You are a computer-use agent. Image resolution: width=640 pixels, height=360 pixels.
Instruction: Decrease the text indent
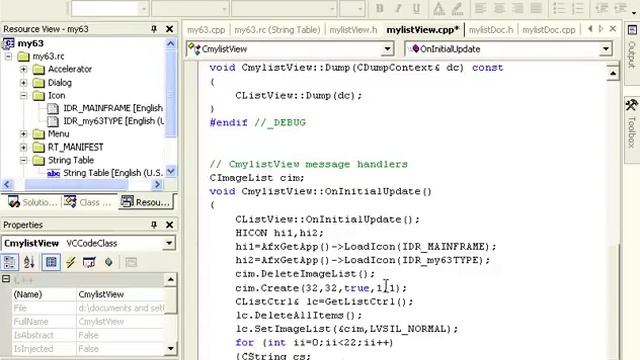(601, 8)
